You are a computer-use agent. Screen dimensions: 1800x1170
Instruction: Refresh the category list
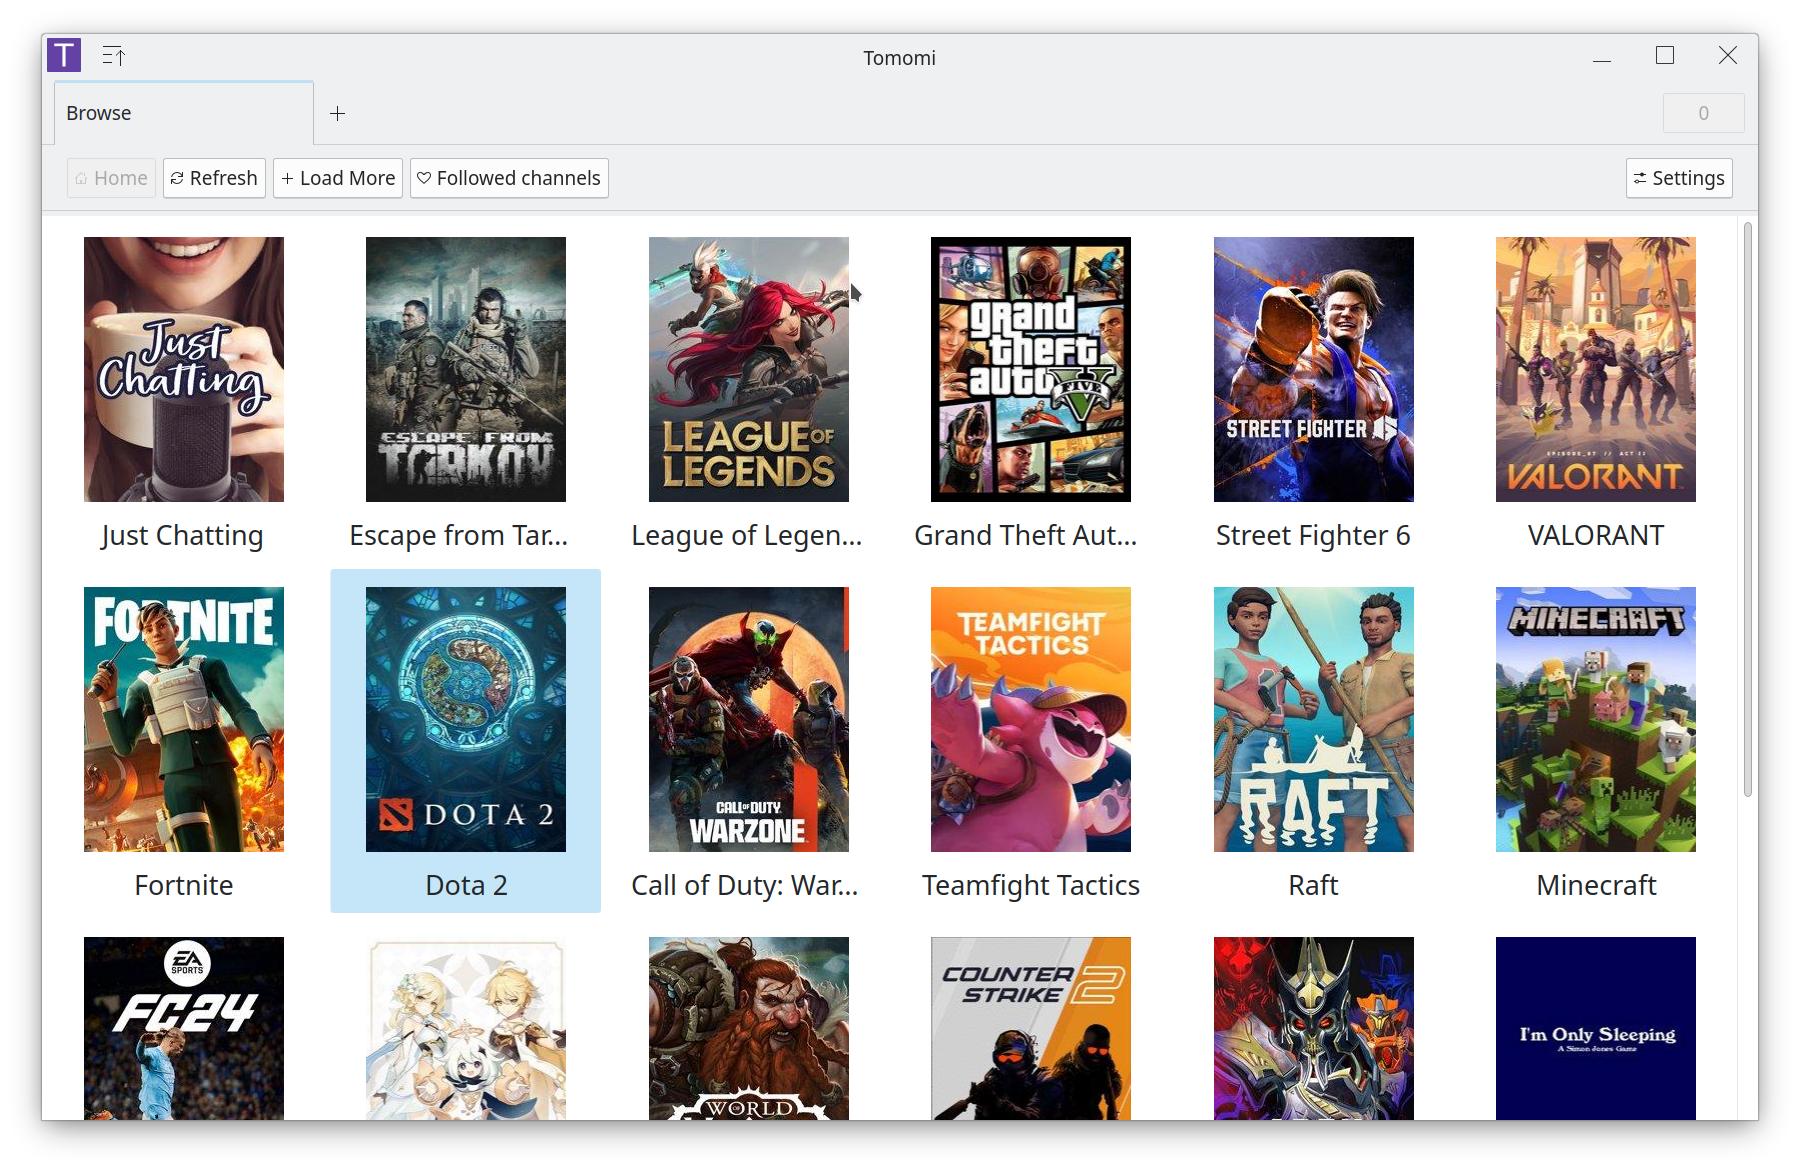(214, 178)
